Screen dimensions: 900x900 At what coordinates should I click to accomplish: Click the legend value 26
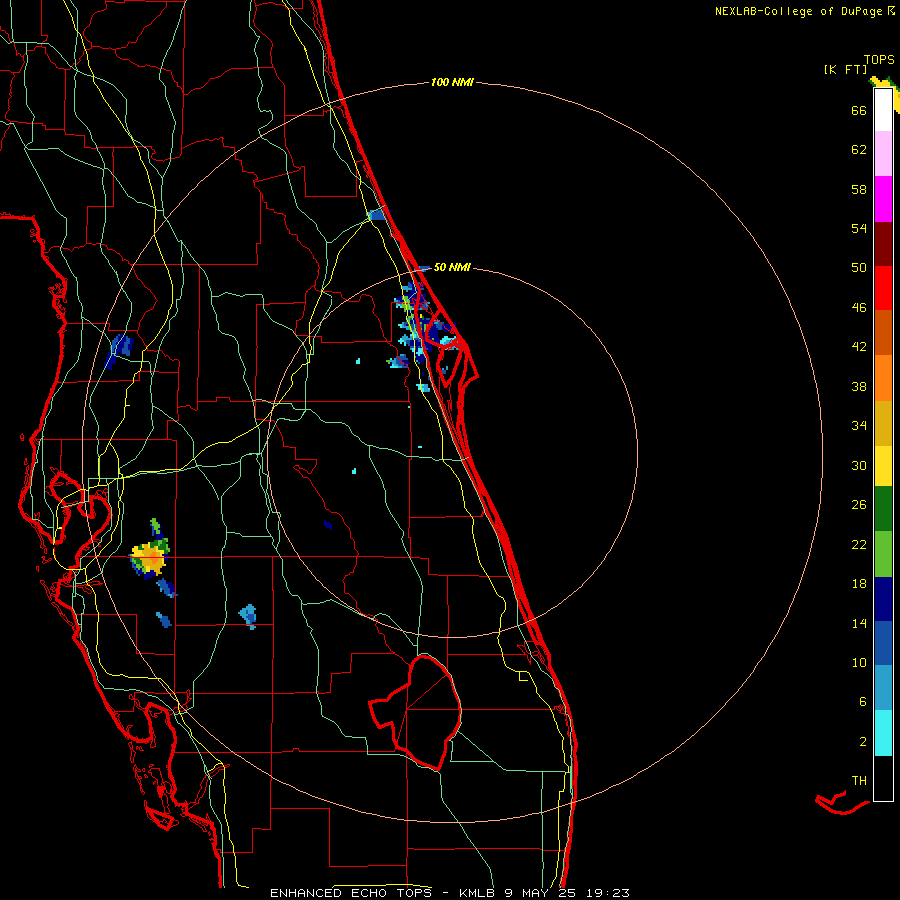point(859,505)
